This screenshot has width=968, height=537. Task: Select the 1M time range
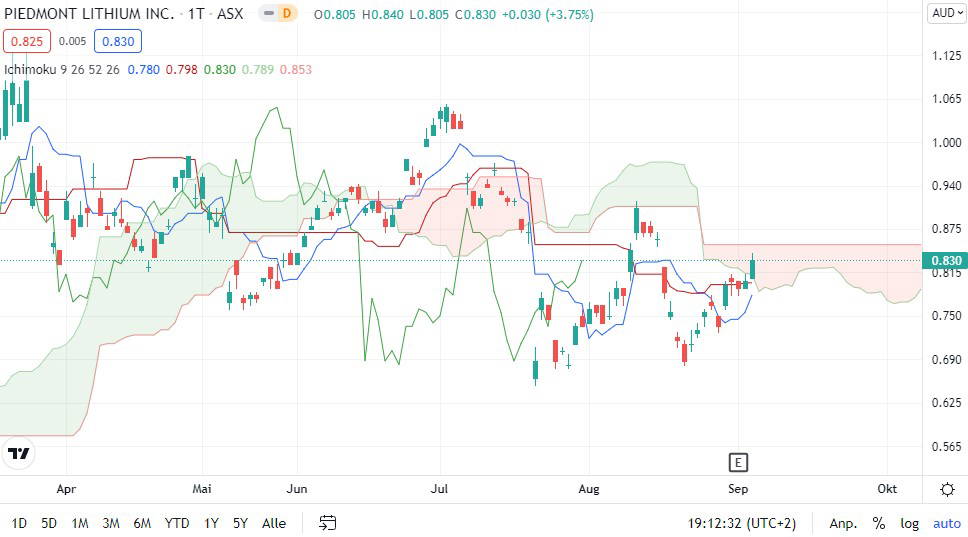80,523
